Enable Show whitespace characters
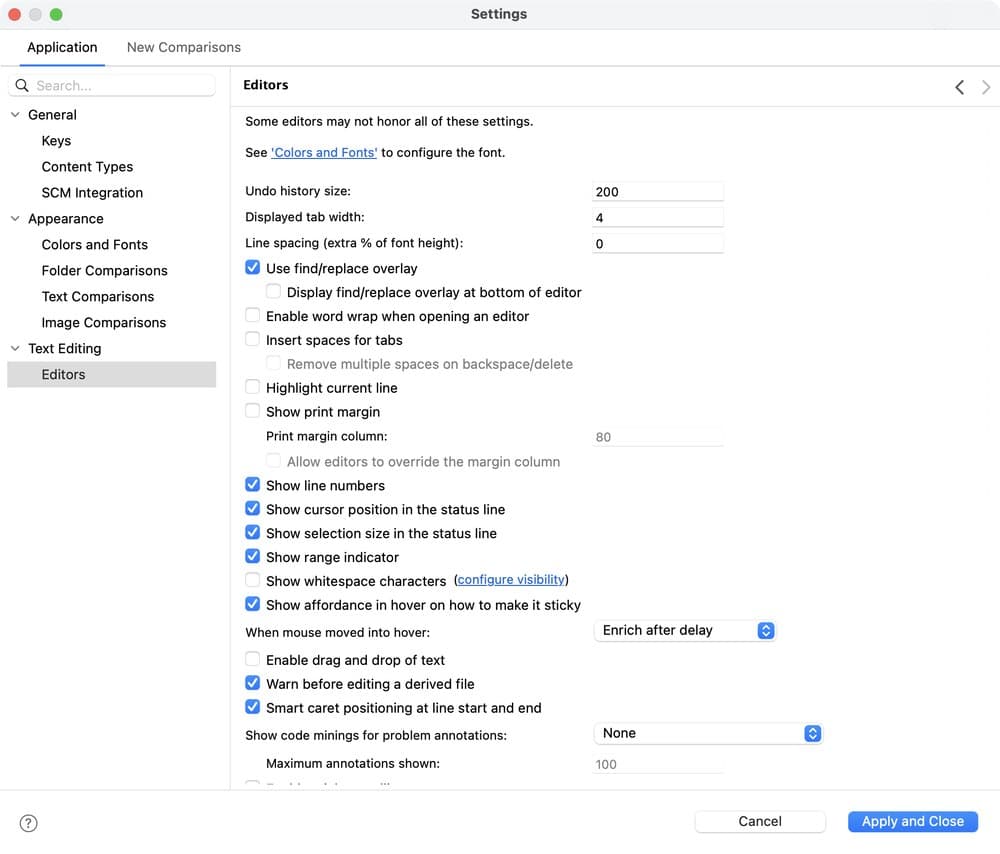 click(253, 580)
